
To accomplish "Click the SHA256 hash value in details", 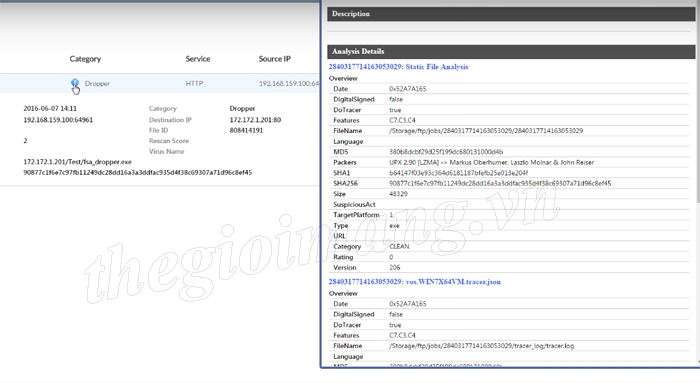I will pyautogui.click(x=500, y=183).
